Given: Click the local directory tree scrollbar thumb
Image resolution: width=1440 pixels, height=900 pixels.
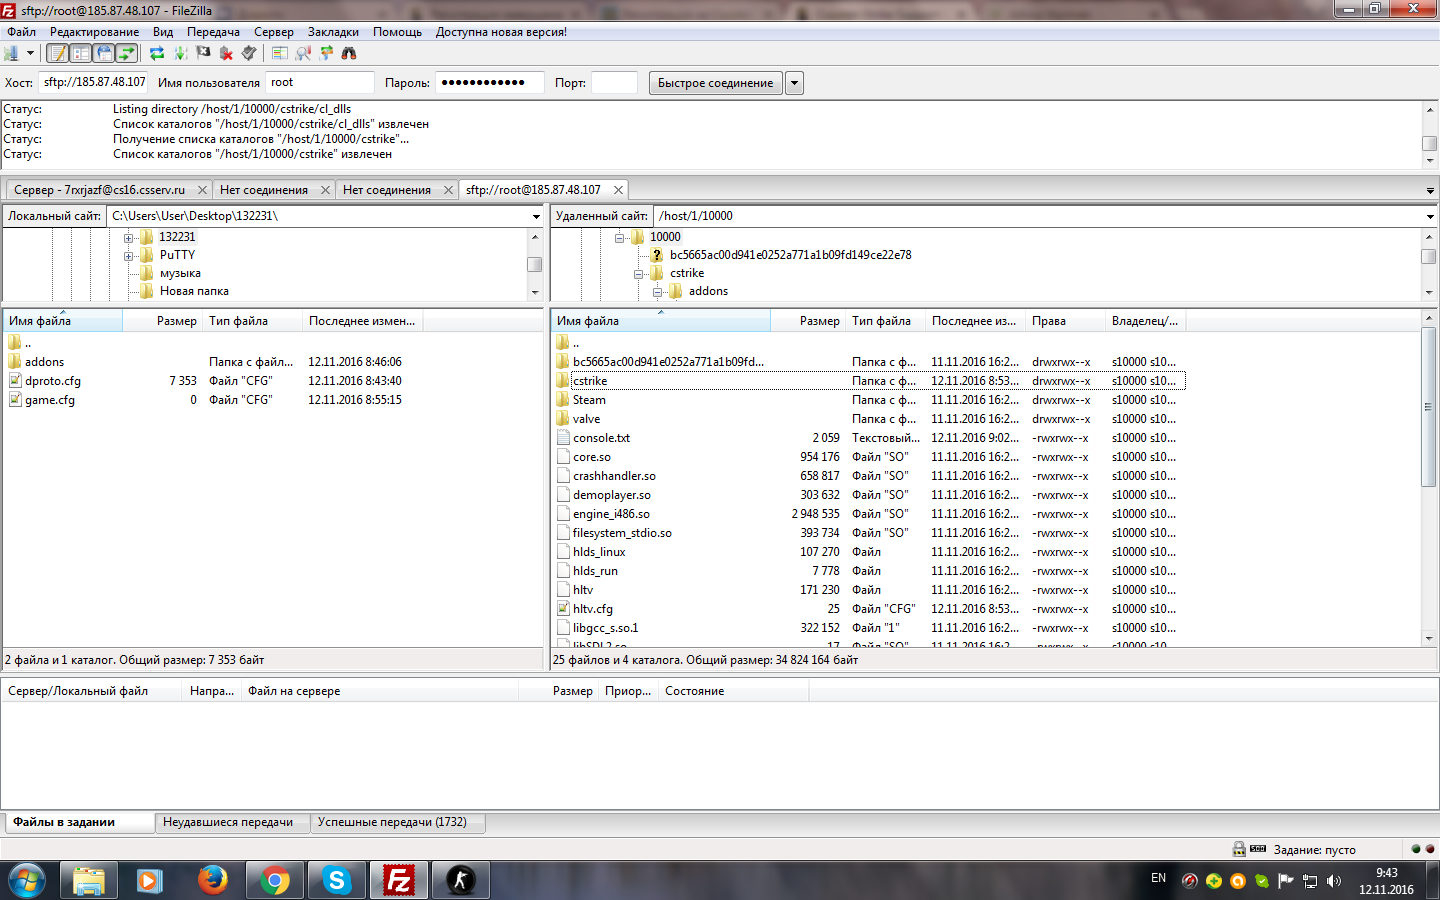Looking at the screenshot, I should pyautogui.click(x=535, y=264).
